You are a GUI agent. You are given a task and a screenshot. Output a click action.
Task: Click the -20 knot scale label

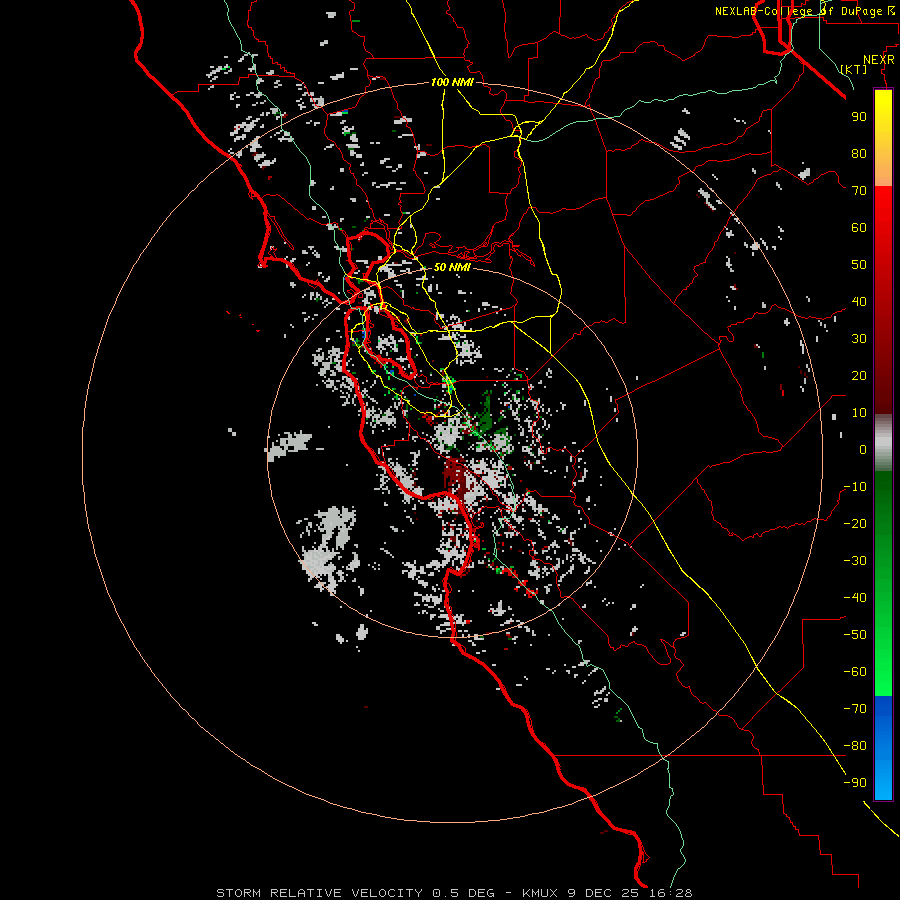855,523
